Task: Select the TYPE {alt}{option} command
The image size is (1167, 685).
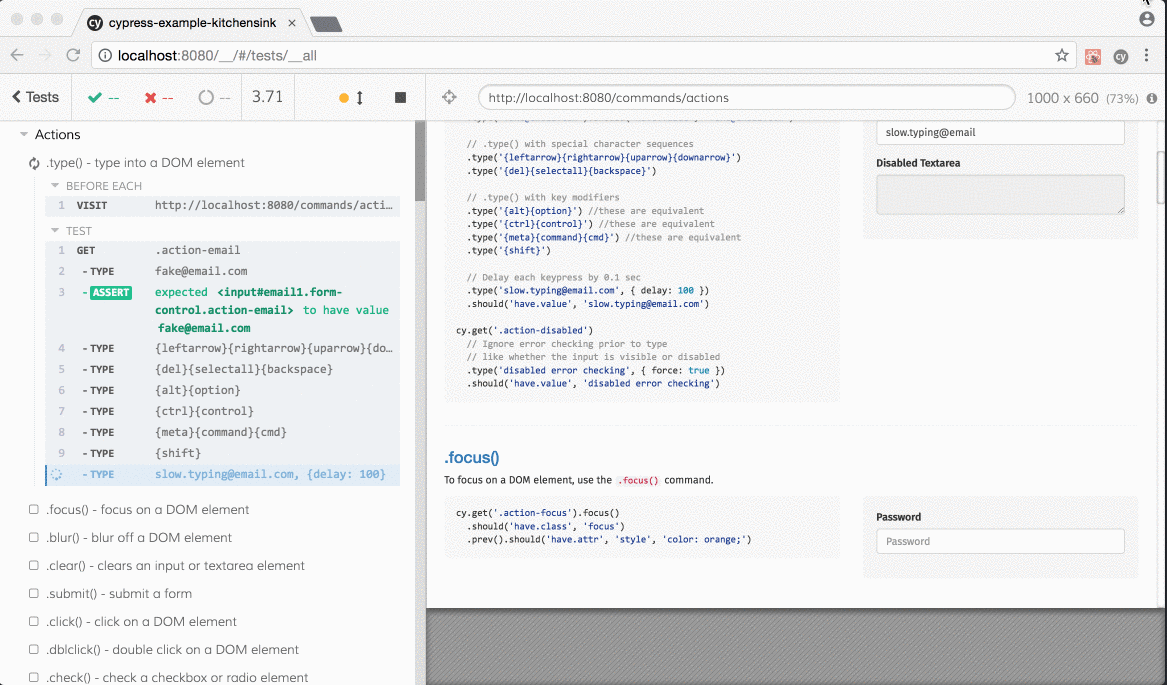Action: coord(223,390)
